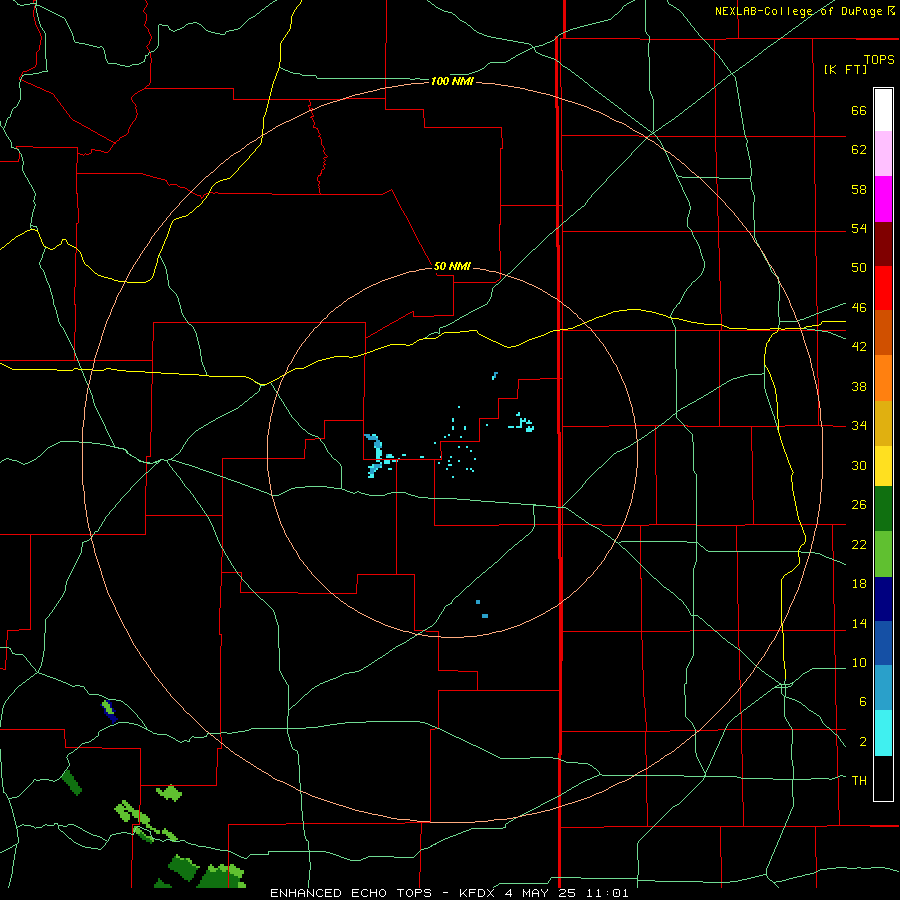Click the legend value 26

859,505
